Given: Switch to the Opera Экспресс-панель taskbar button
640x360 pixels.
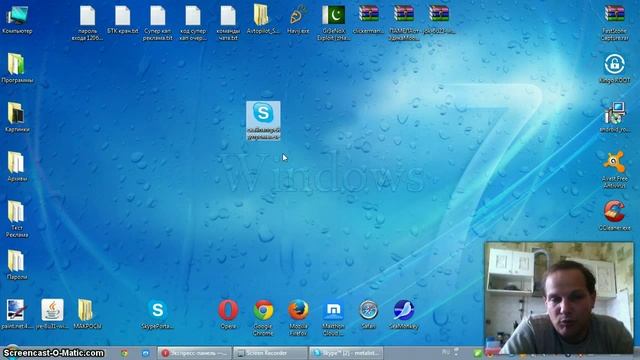Looking at the screenshot, I should click(194, 353).
